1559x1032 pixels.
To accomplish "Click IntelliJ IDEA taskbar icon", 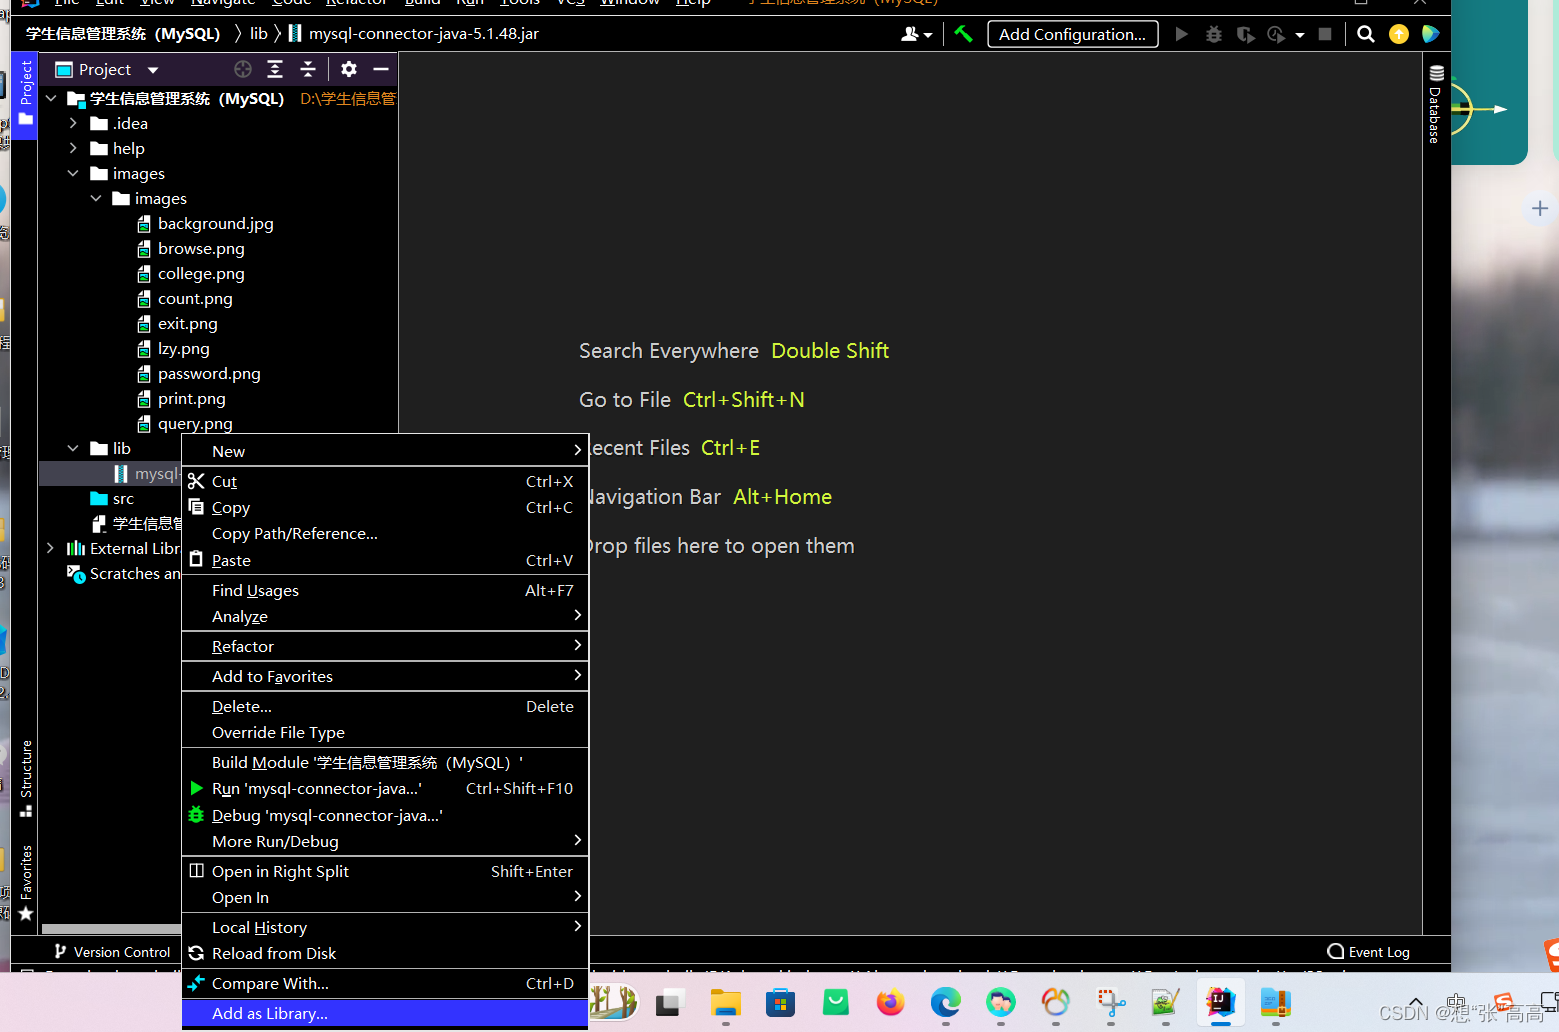I will (1220, 1001).
